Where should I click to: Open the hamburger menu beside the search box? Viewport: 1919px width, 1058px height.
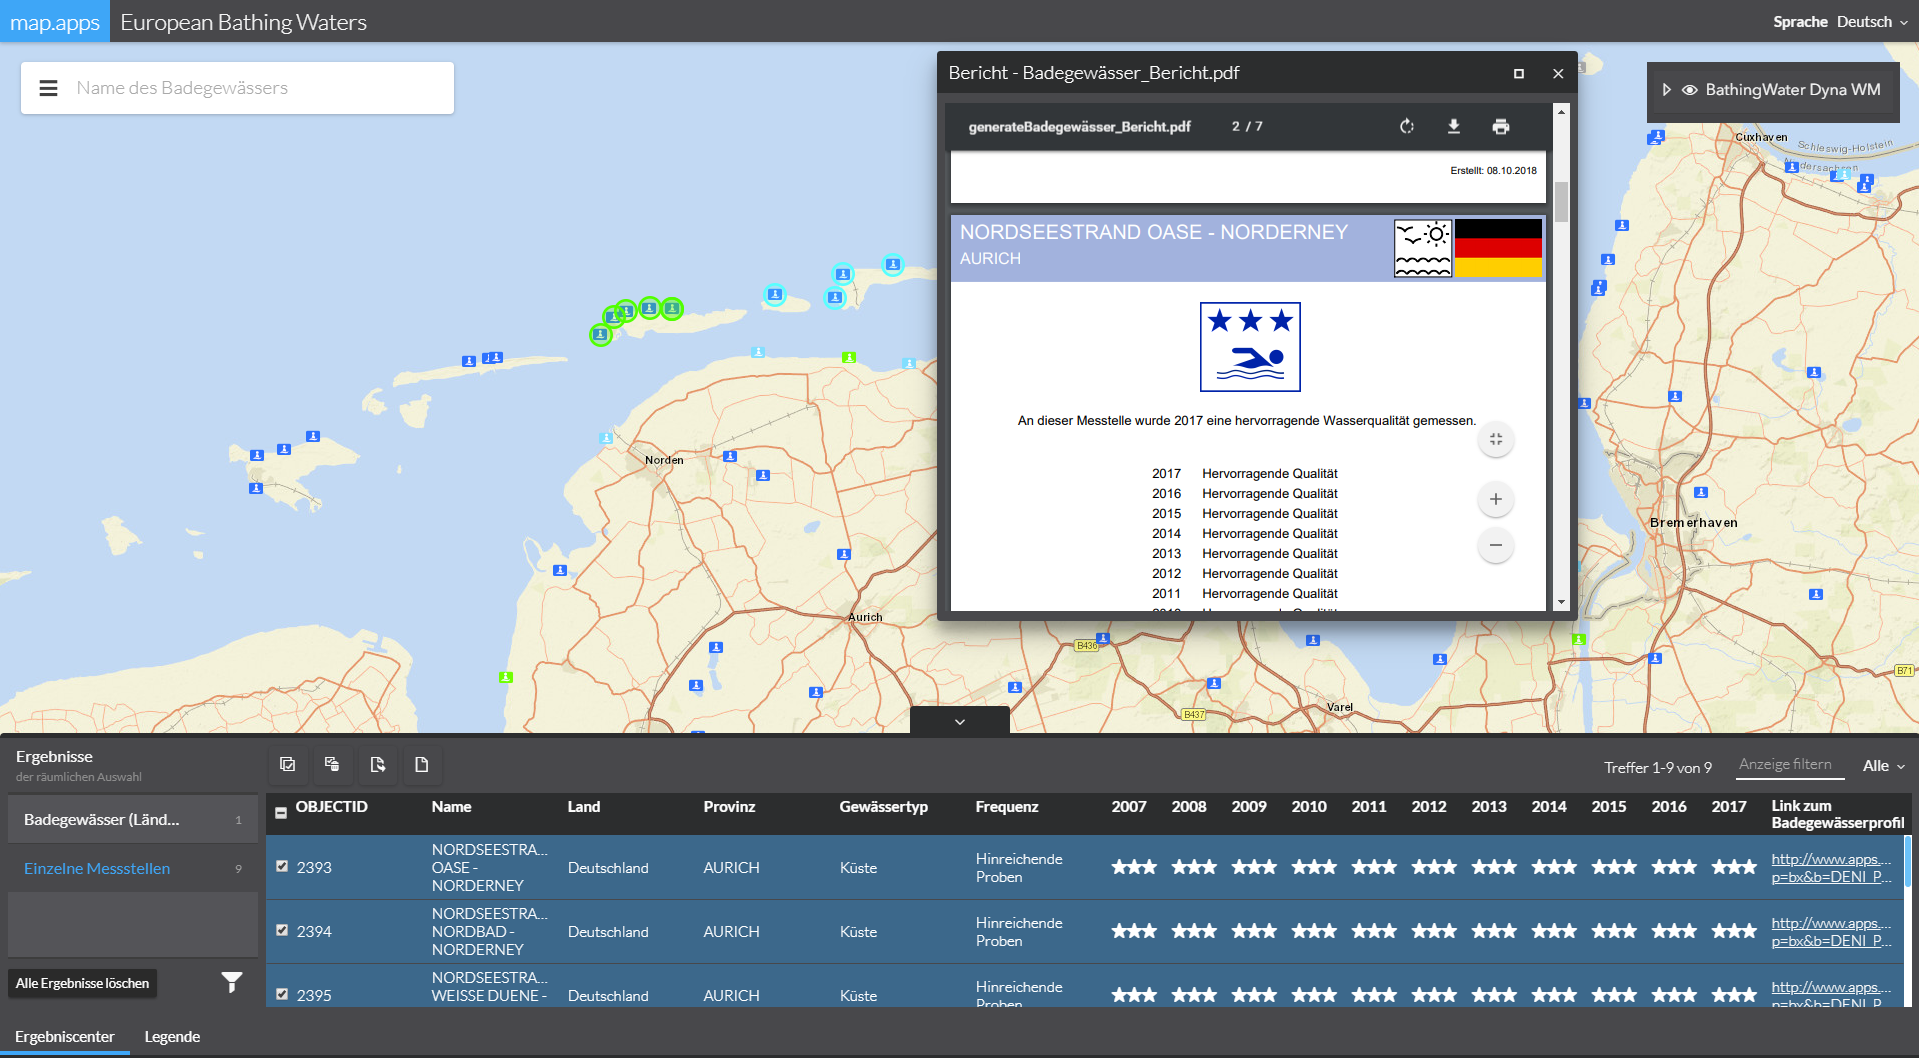(x=48, y=88)
